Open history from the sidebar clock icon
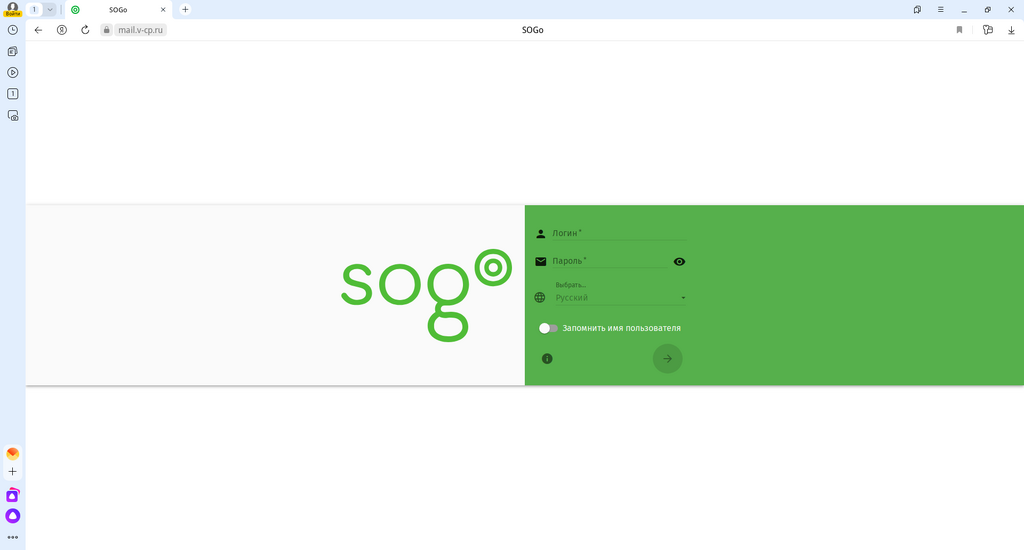The height and width of the screenshot is (550, 1024). pyautogui.click(x=13, y=30)
